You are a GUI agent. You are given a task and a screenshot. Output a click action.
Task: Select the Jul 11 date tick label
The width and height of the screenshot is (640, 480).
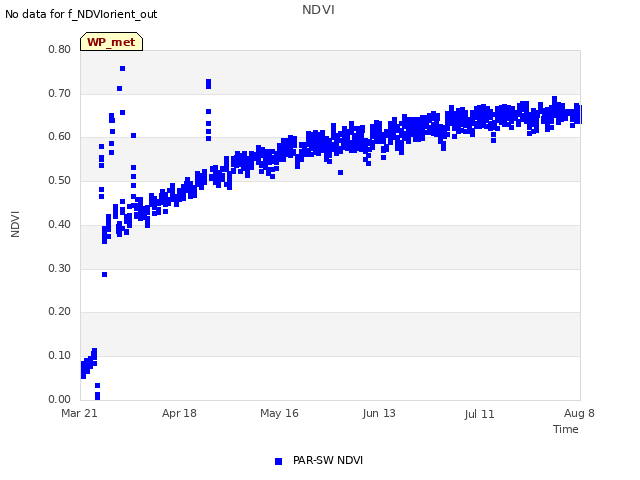479,414
